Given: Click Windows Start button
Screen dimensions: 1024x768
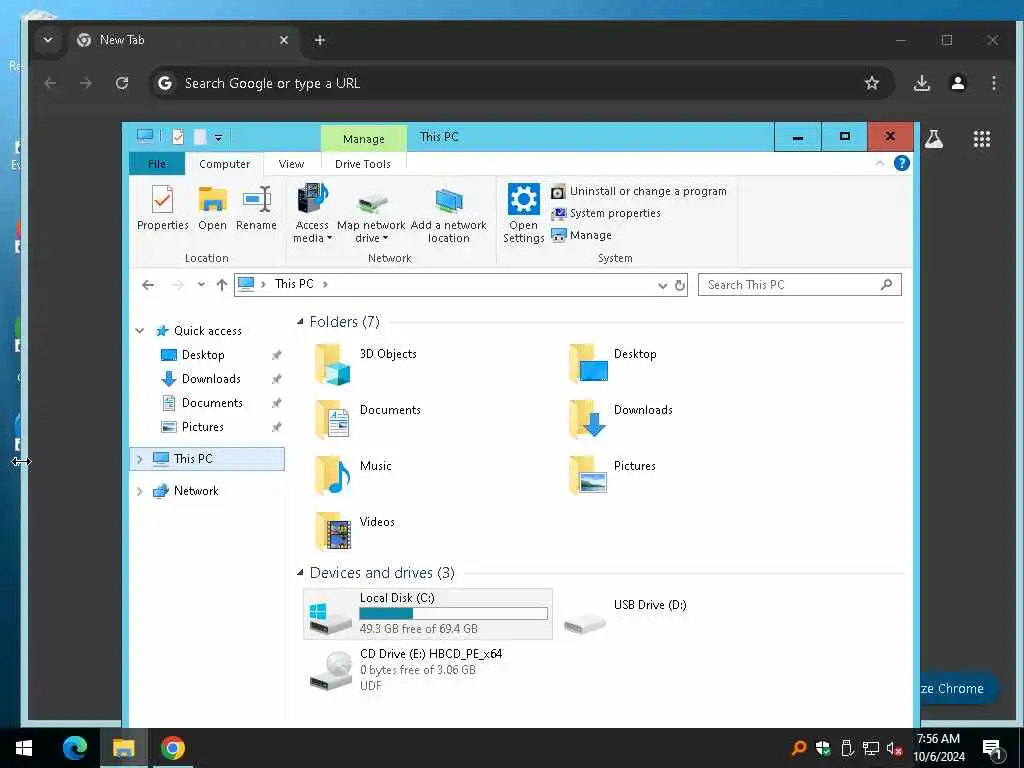Looking at the screenshot, I should coord(24,748).
